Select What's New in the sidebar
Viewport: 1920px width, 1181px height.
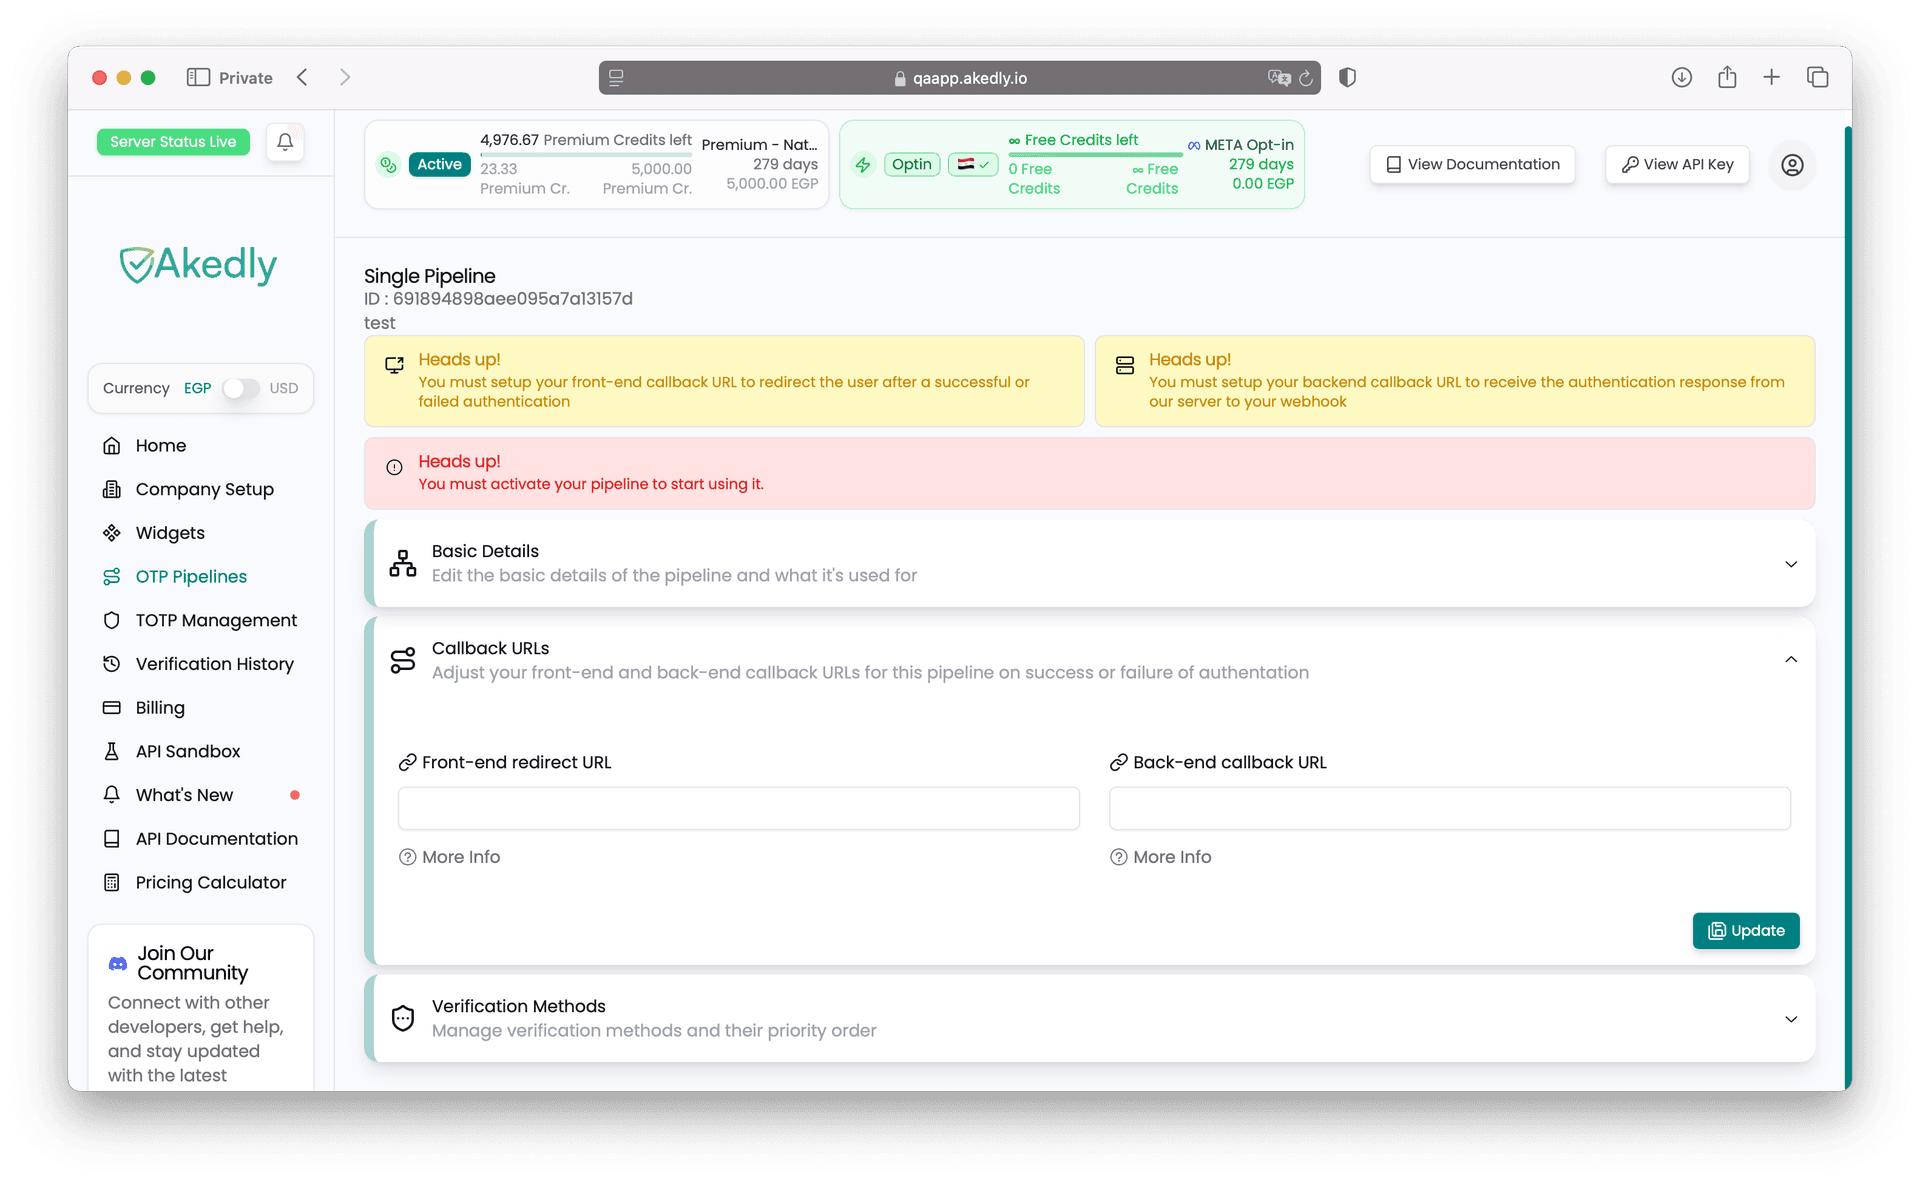(x=184, y=795)
